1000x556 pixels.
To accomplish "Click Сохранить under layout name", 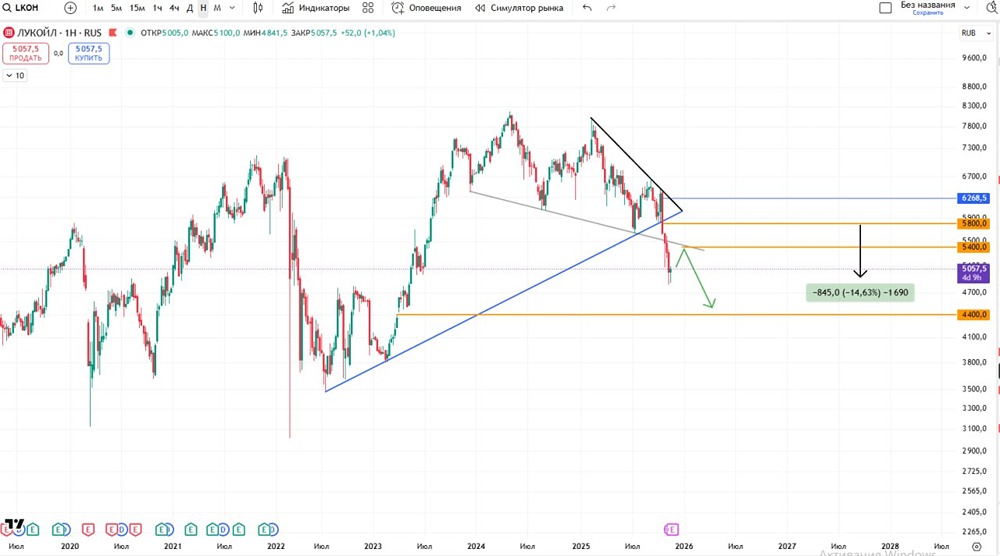I will click(x=928, y=13).
